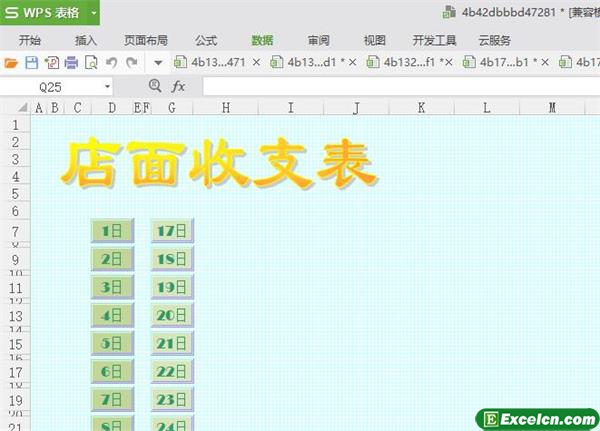Close the 4b13...471 document tab

[x=257, y=62]
